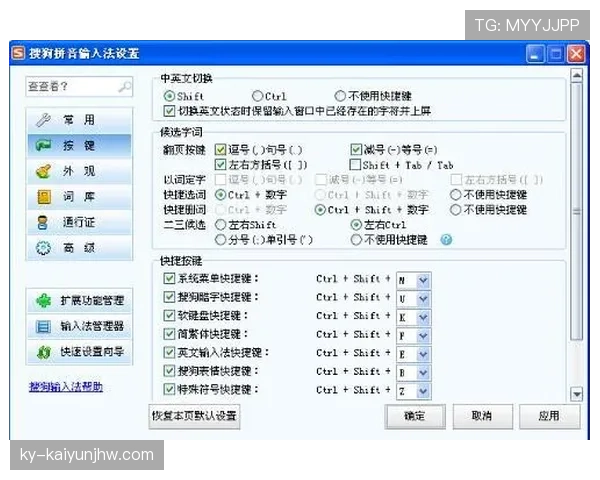Click the green icon for 快速设置向导
The width and height of the screenshot is (600, 480).
[44, 352]
